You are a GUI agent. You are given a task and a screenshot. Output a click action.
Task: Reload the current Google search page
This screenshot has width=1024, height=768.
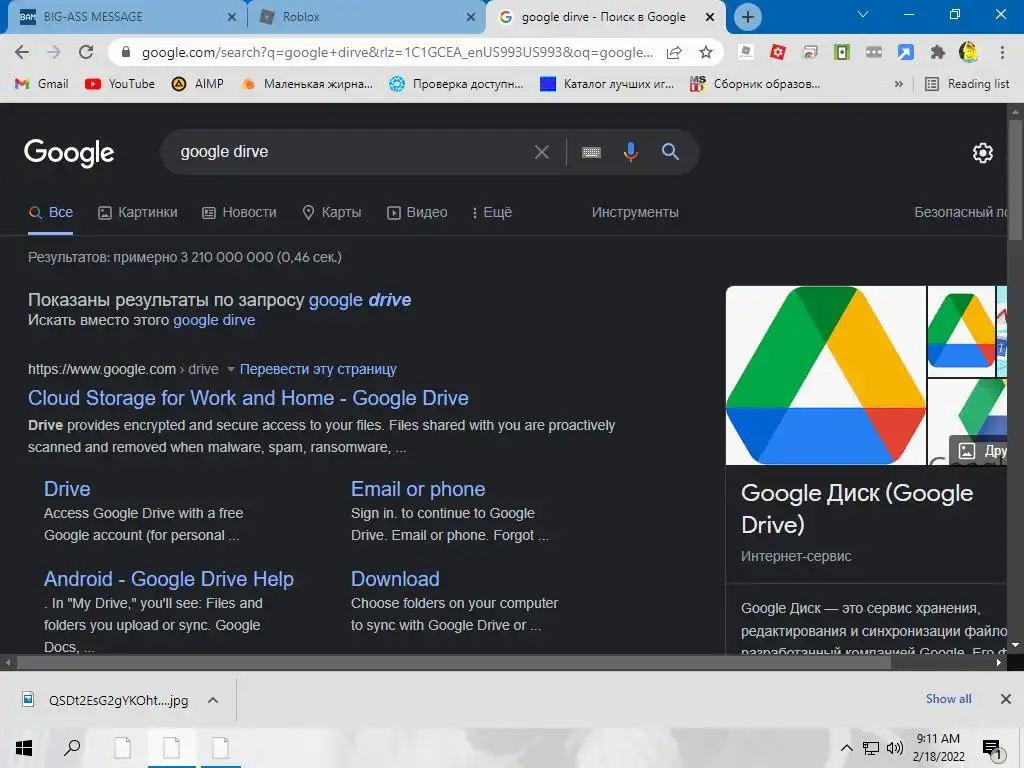[86, 52]
